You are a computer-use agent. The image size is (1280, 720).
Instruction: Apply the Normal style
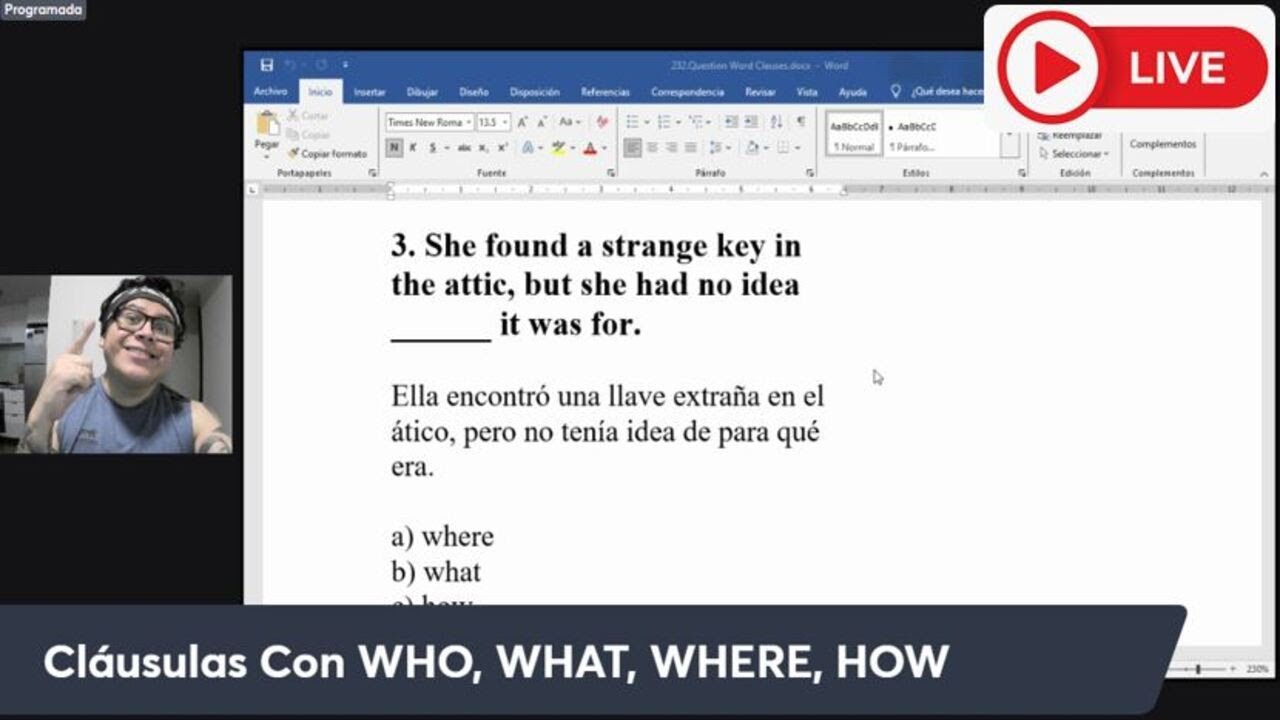click(854, 134)
